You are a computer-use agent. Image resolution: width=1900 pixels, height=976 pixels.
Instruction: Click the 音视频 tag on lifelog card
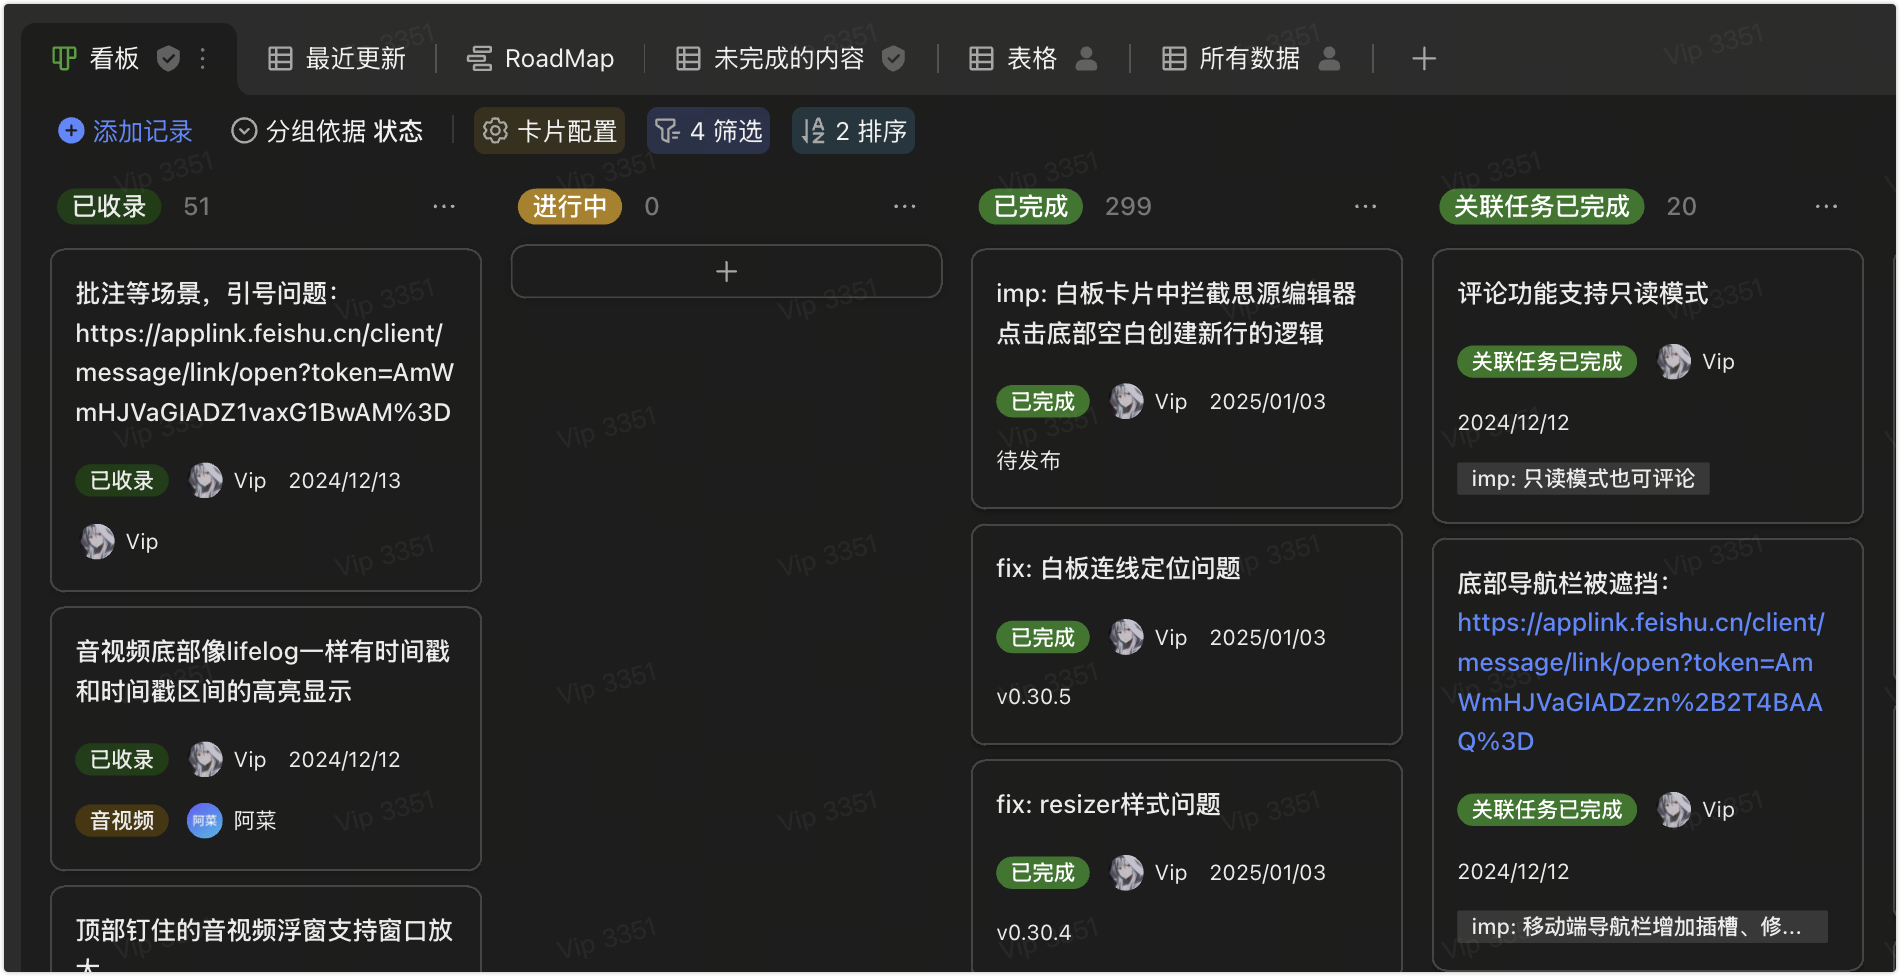click(122, 820)
